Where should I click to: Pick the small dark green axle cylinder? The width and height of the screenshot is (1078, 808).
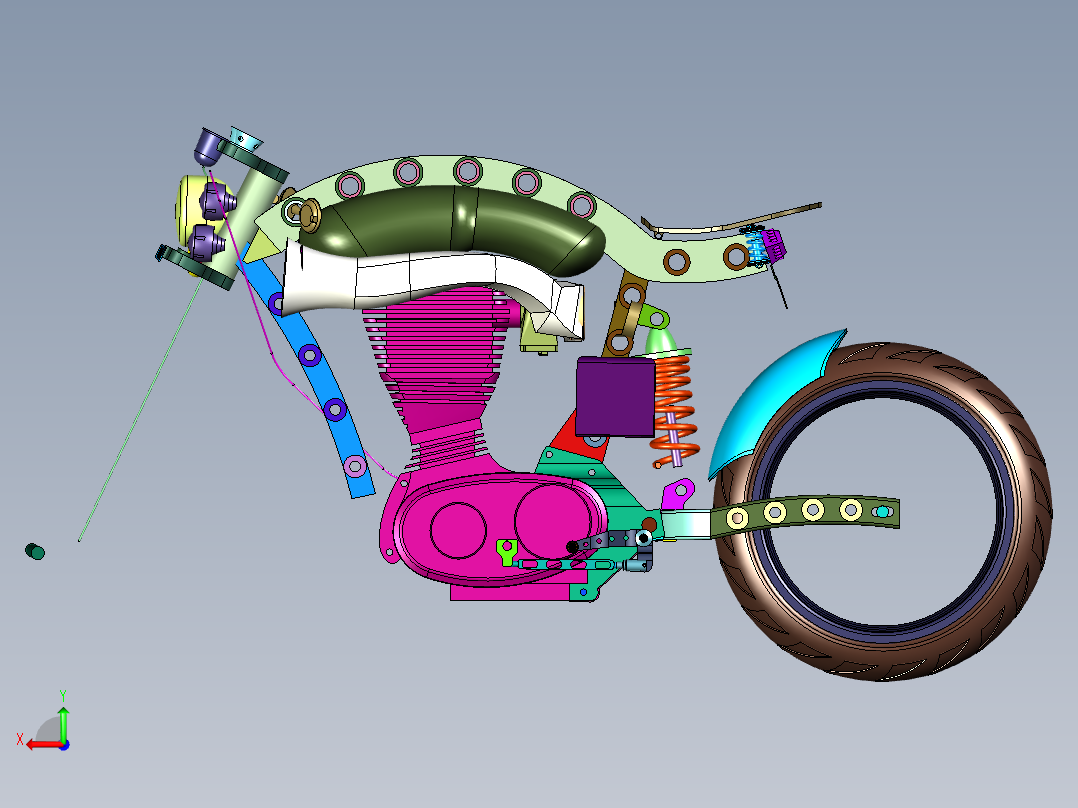click(34, 551)
